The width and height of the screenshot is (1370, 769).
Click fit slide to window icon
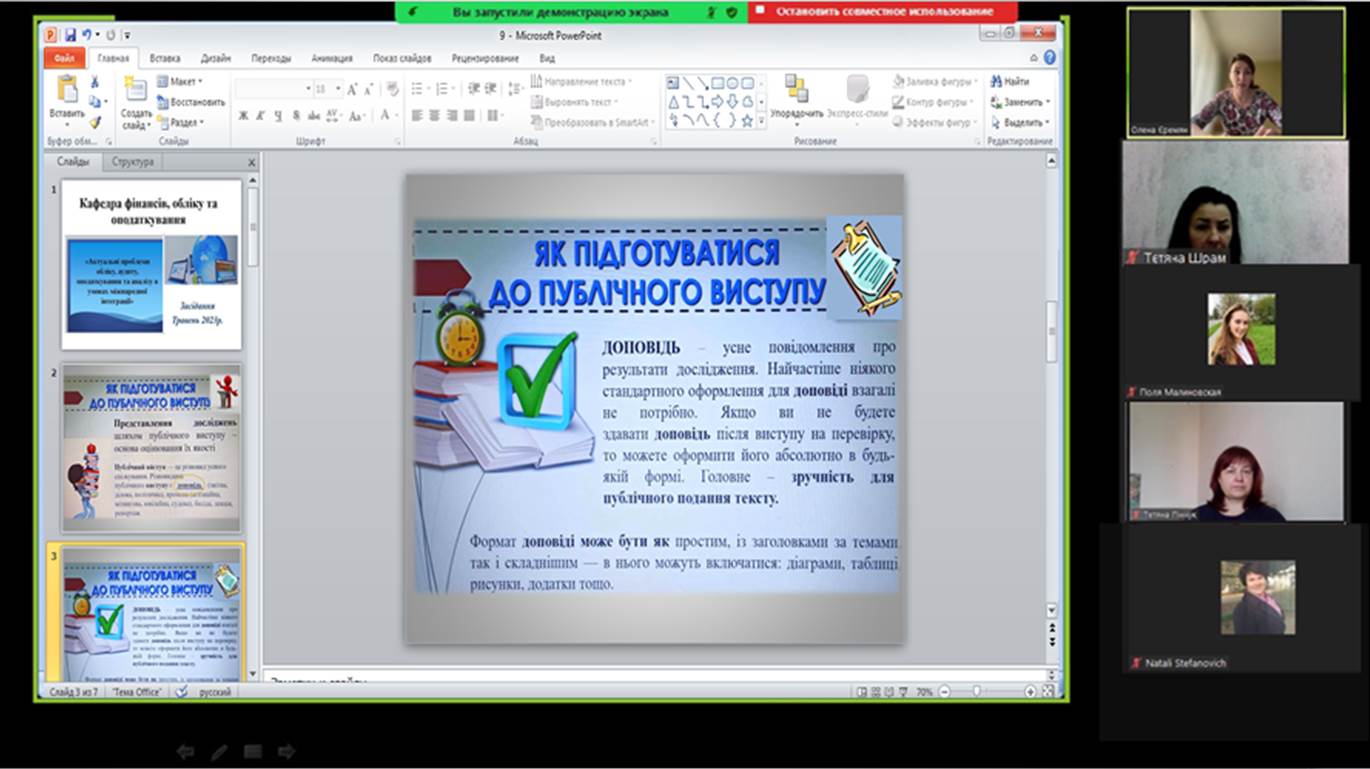click(1048, 691)
